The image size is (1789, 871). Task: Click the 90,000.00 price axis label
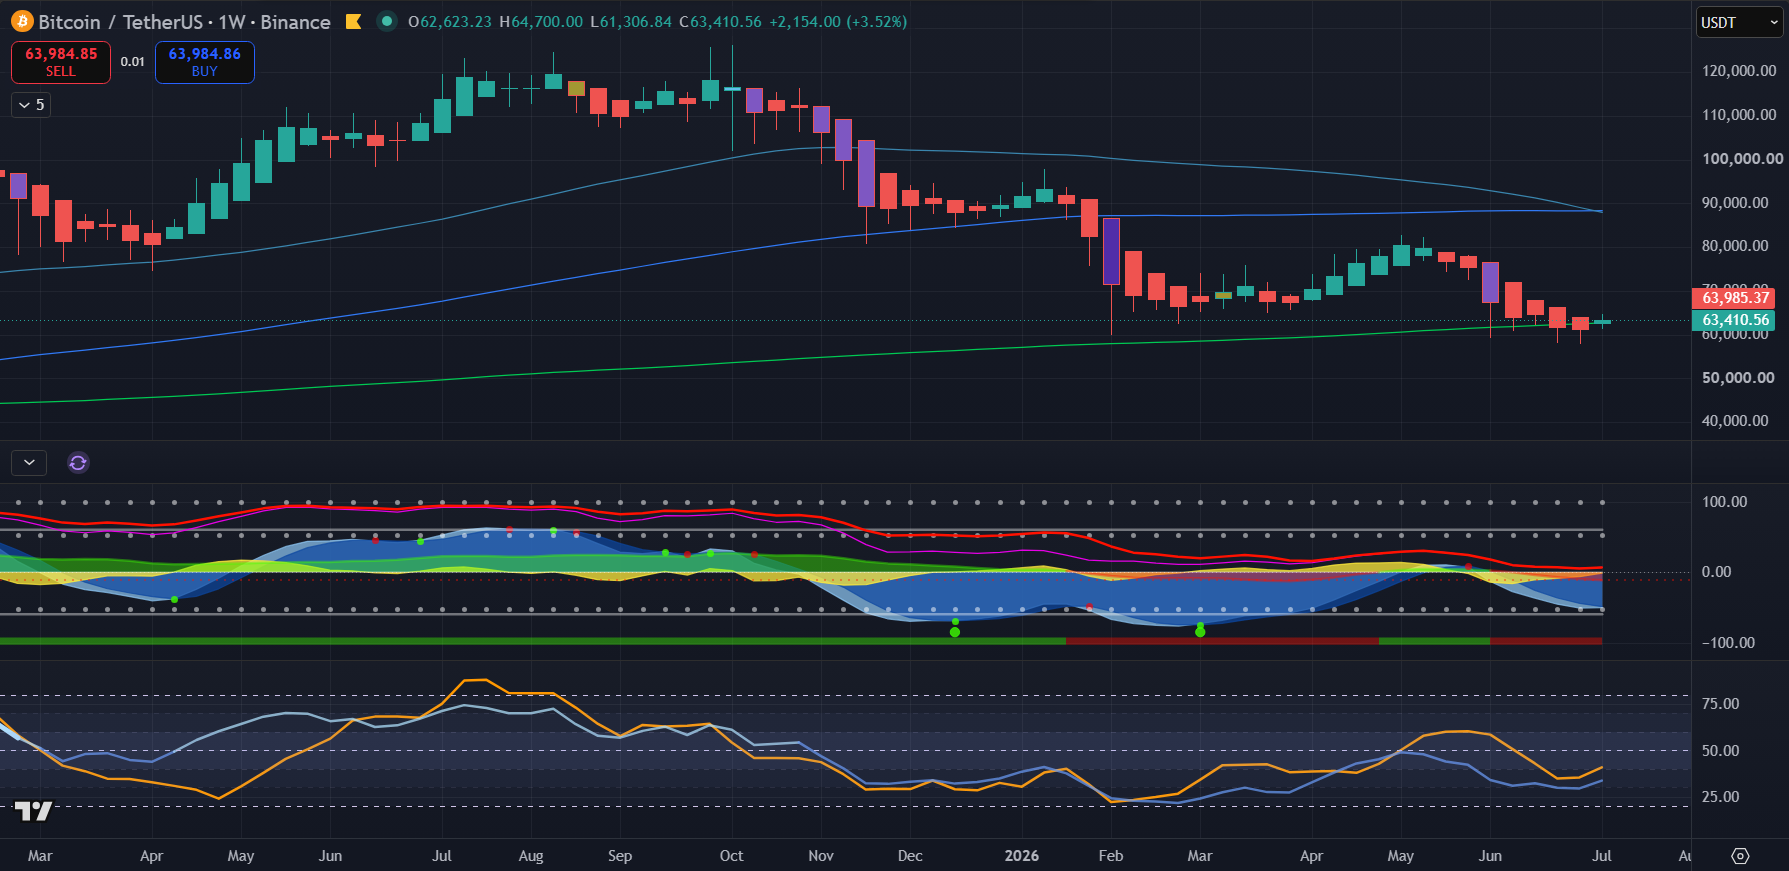(1735, 202)
